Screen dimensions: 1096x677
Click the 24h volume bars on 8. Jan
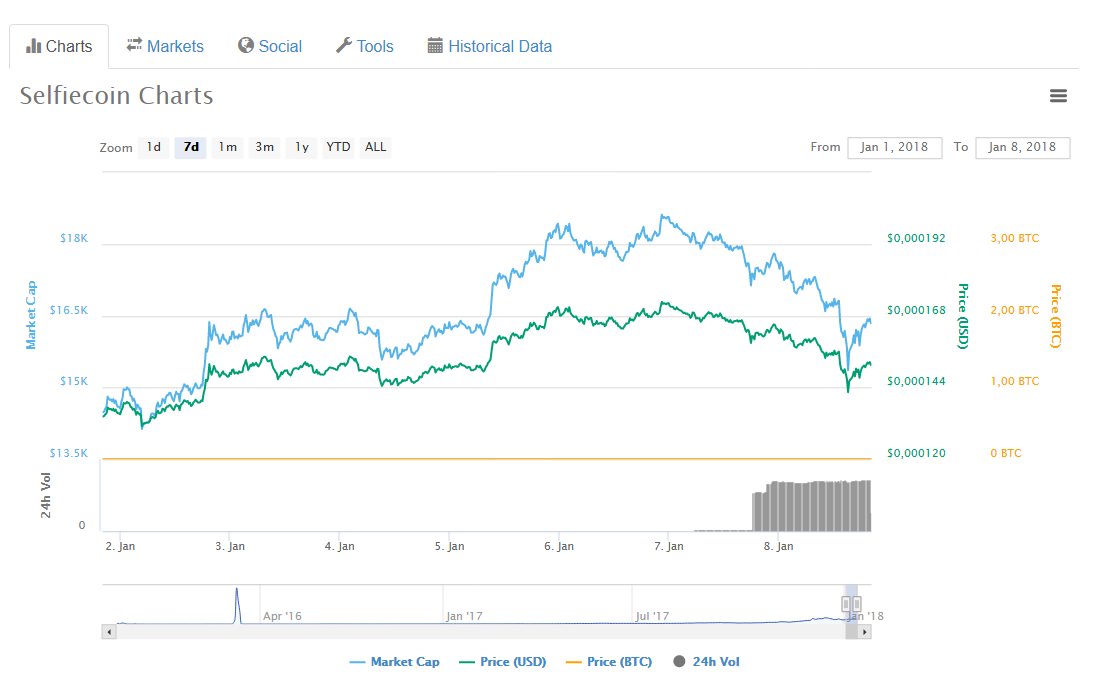click(x=812, y=507)
